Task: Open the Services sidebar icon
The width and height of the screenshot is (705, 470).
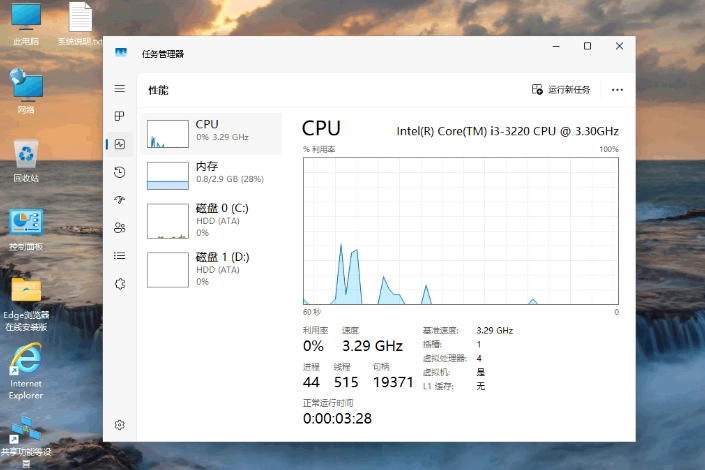Action: [120, 284]
